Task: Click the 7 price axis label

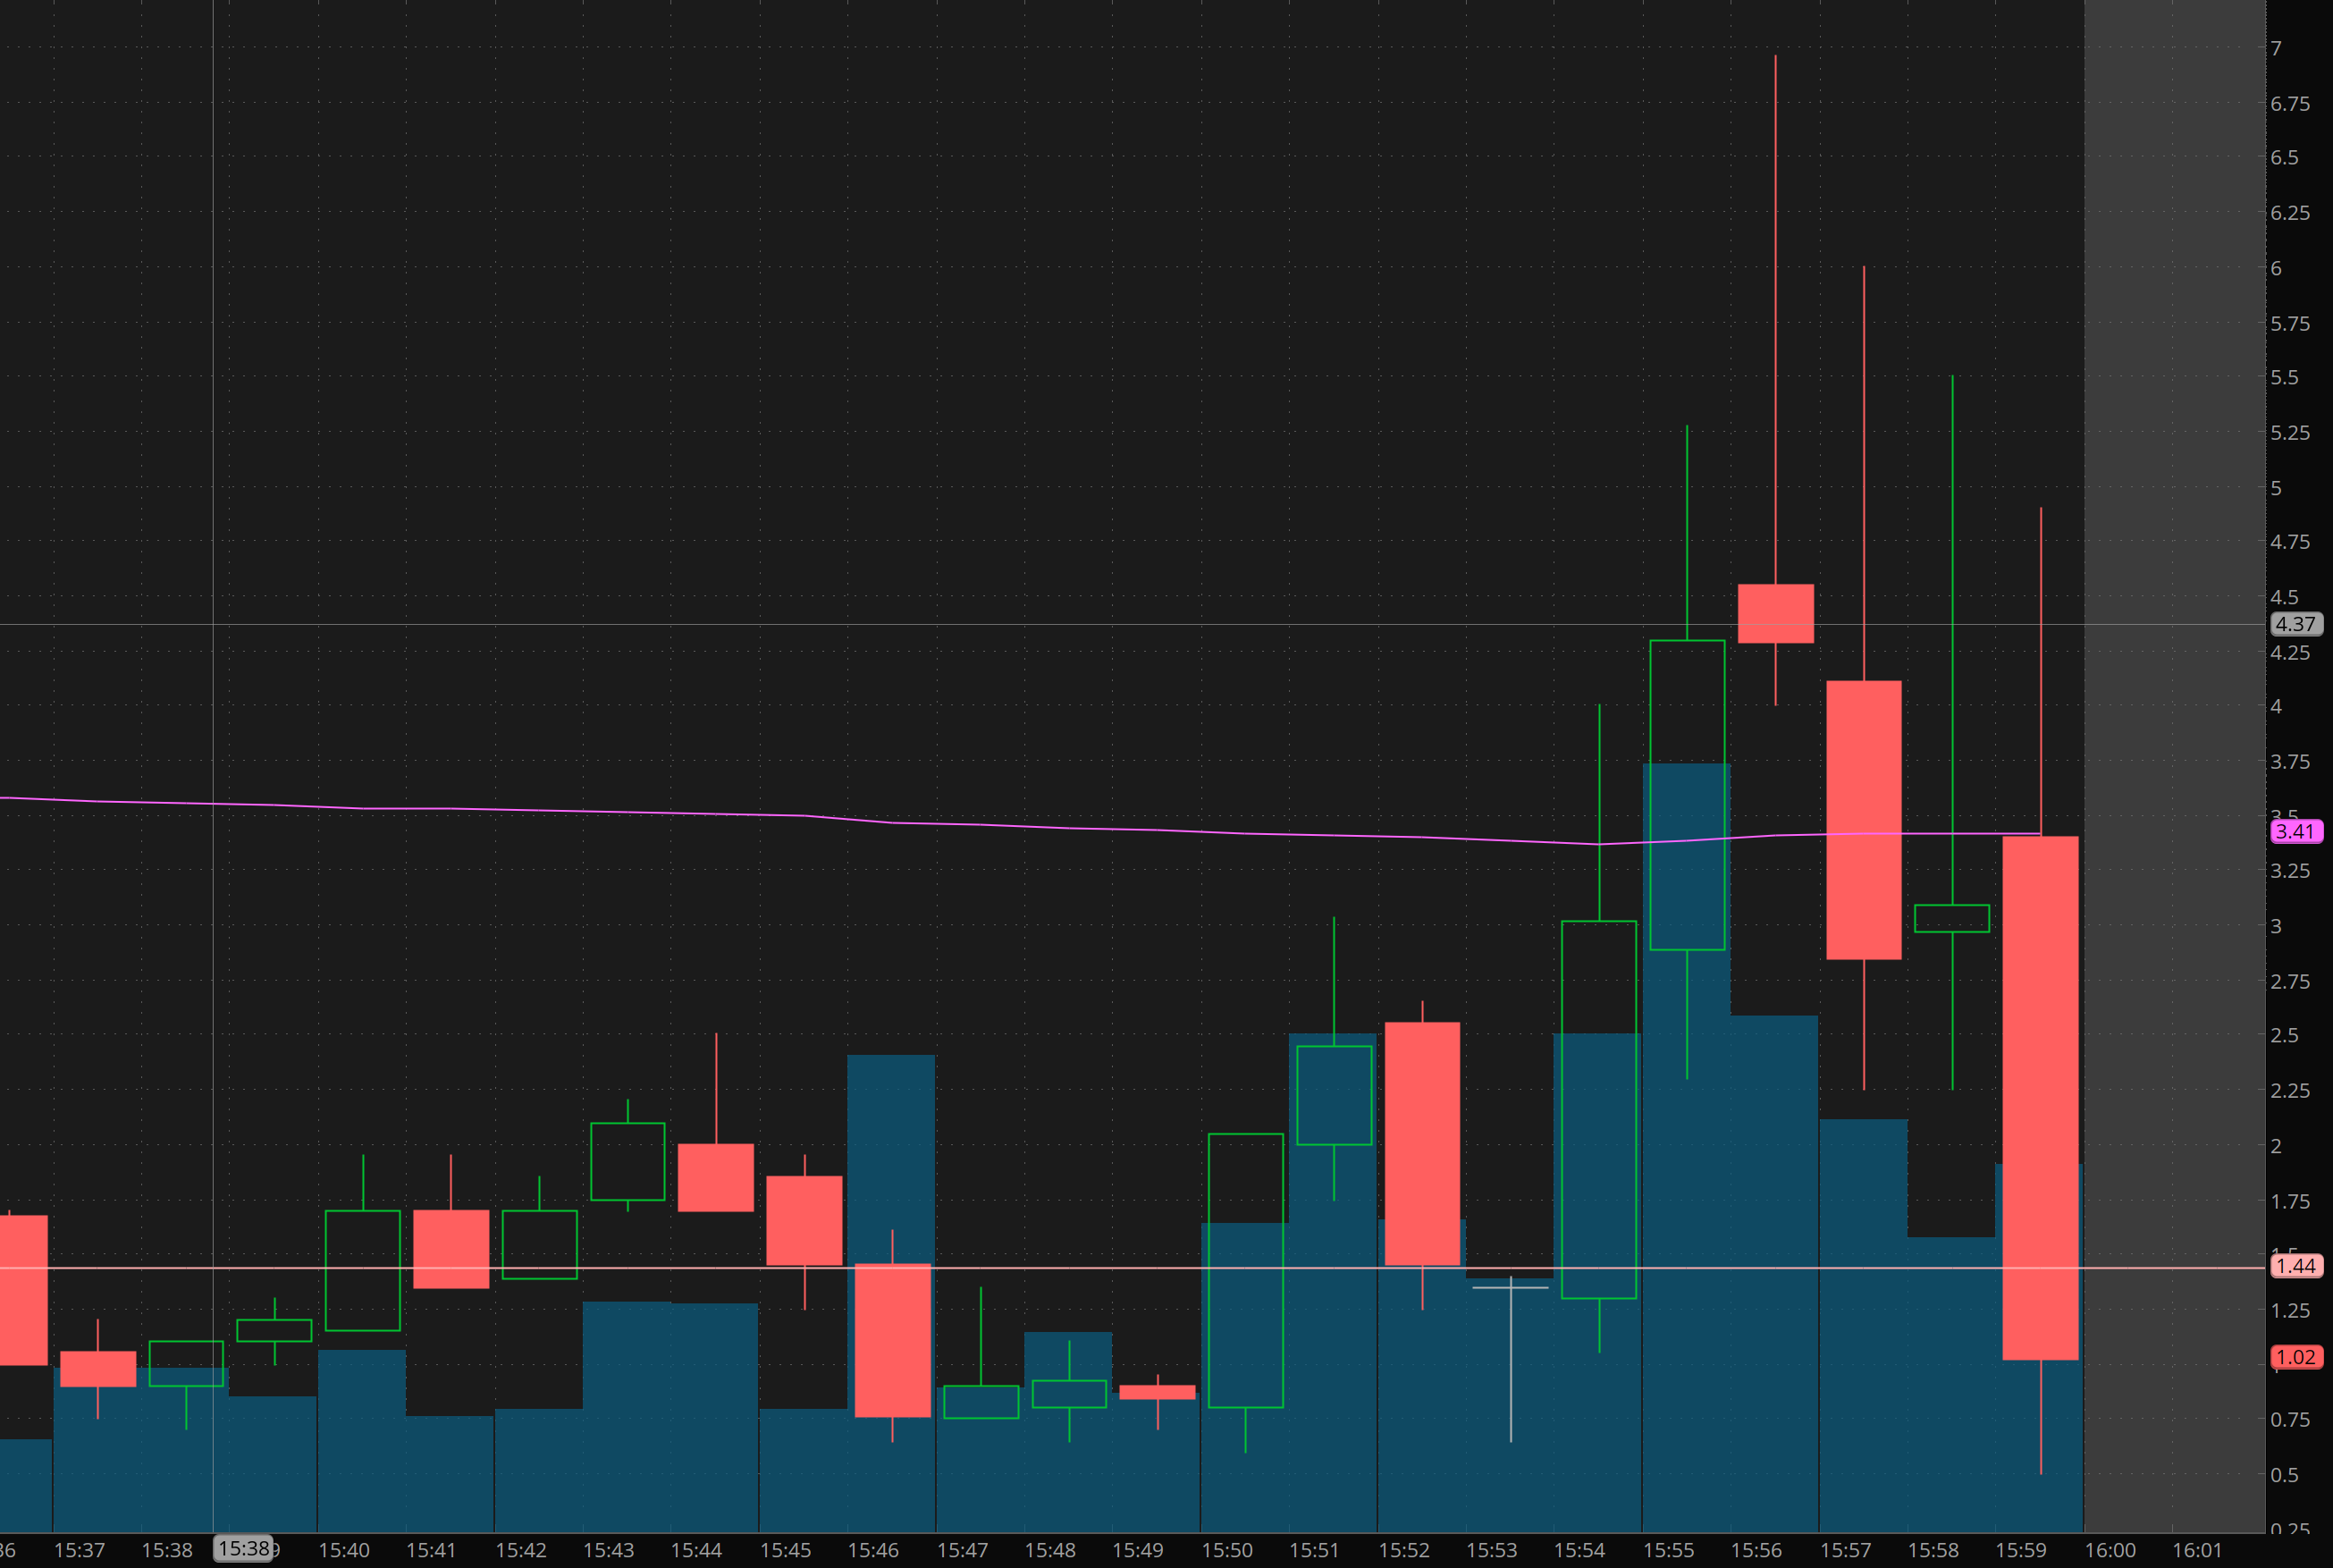Action: tap(2275, 48)
